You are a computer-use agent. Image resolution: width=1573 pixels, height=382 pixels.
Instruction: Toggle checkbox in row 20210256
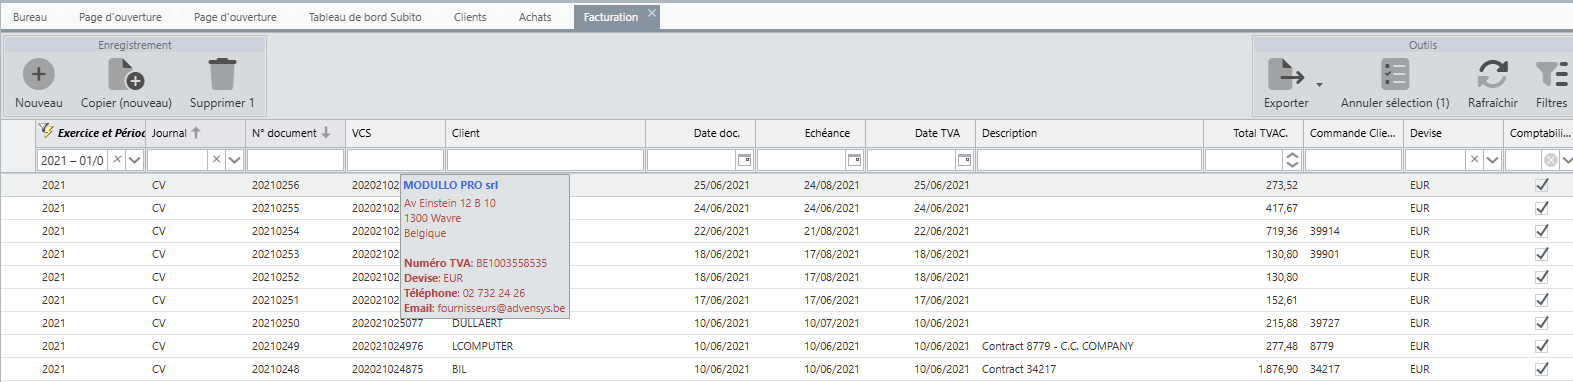[1542, 185]
